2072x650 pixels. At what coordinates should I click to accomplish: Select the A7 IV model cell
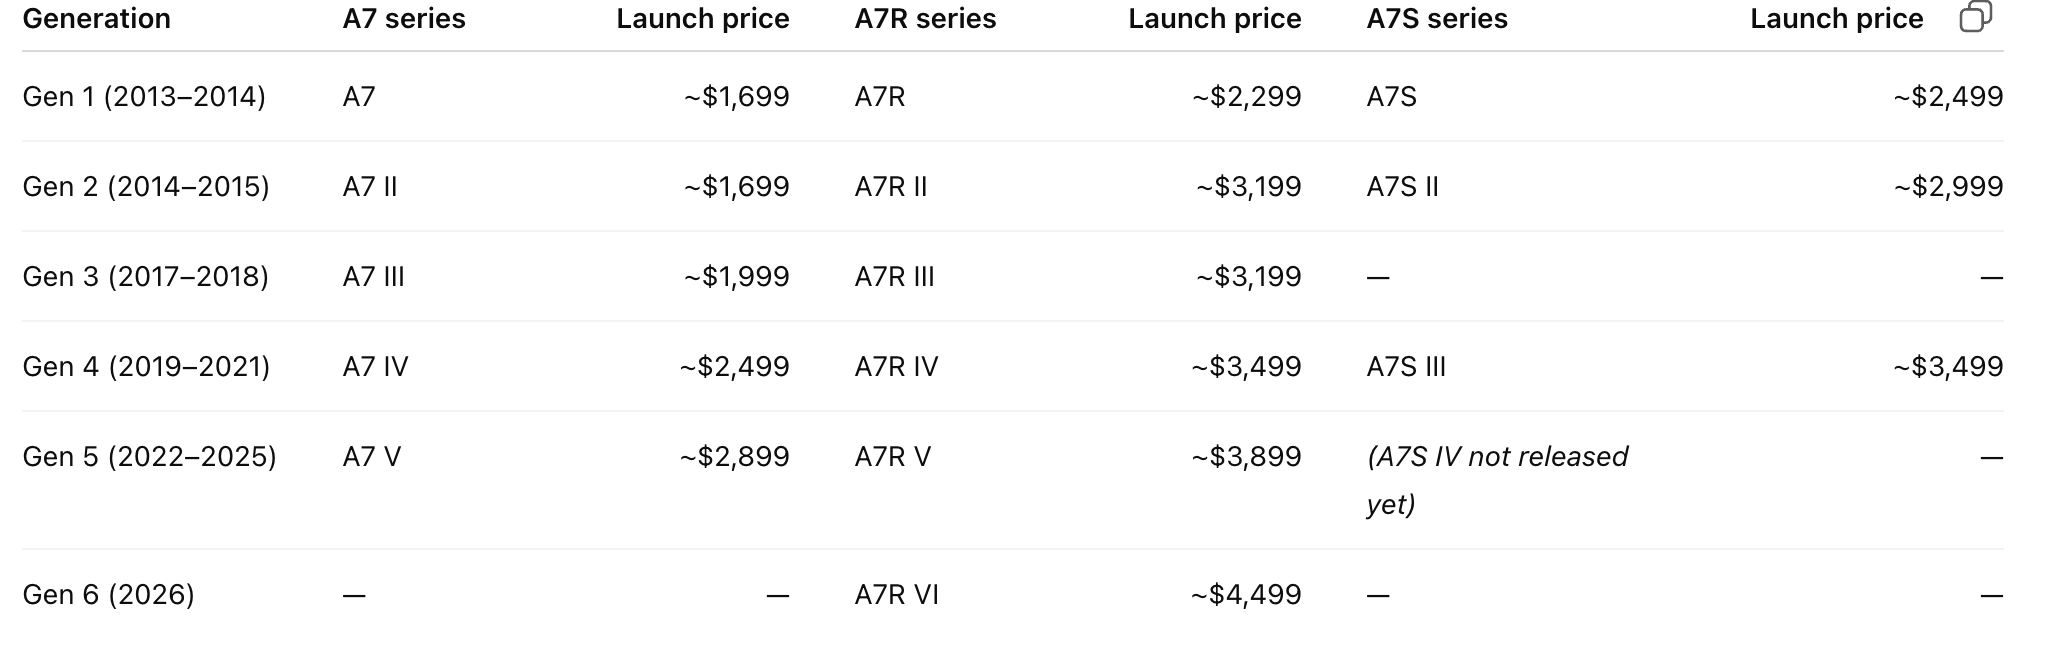(375, 367)
